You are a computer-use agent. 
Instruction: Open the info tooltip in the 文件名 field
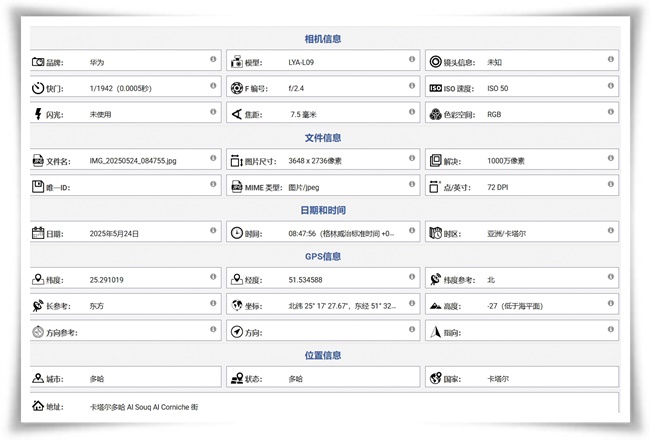212,157
